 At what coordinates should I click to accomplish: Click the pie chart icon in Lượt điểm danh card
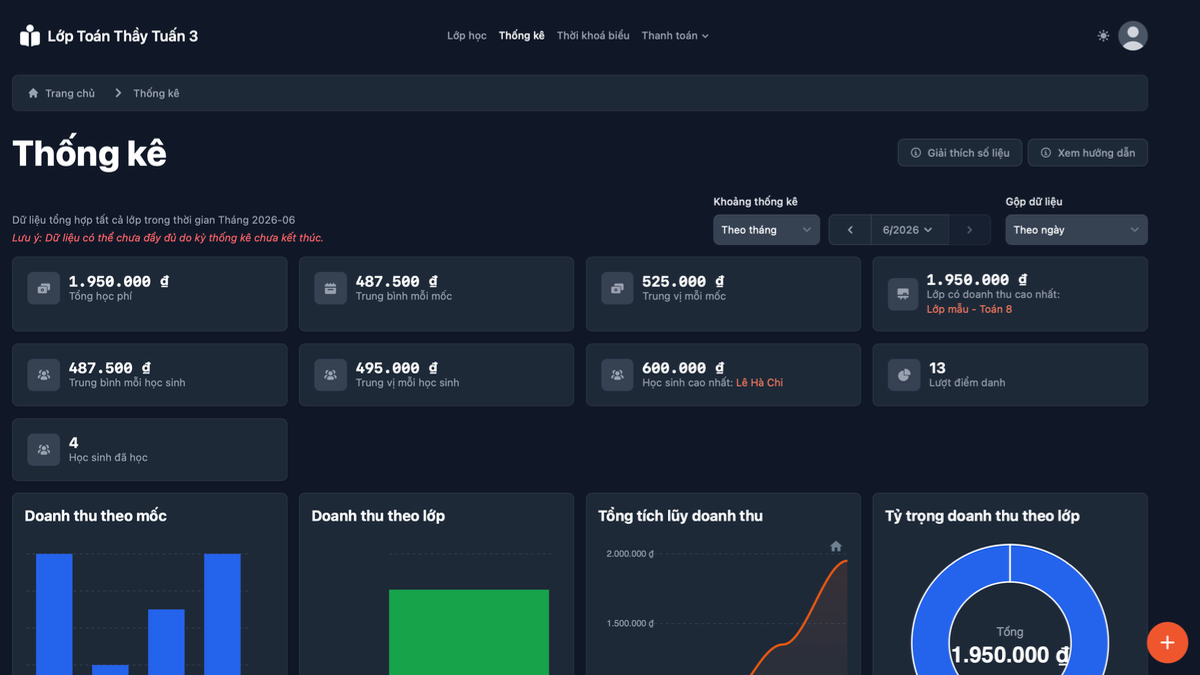tap(904, 375)
